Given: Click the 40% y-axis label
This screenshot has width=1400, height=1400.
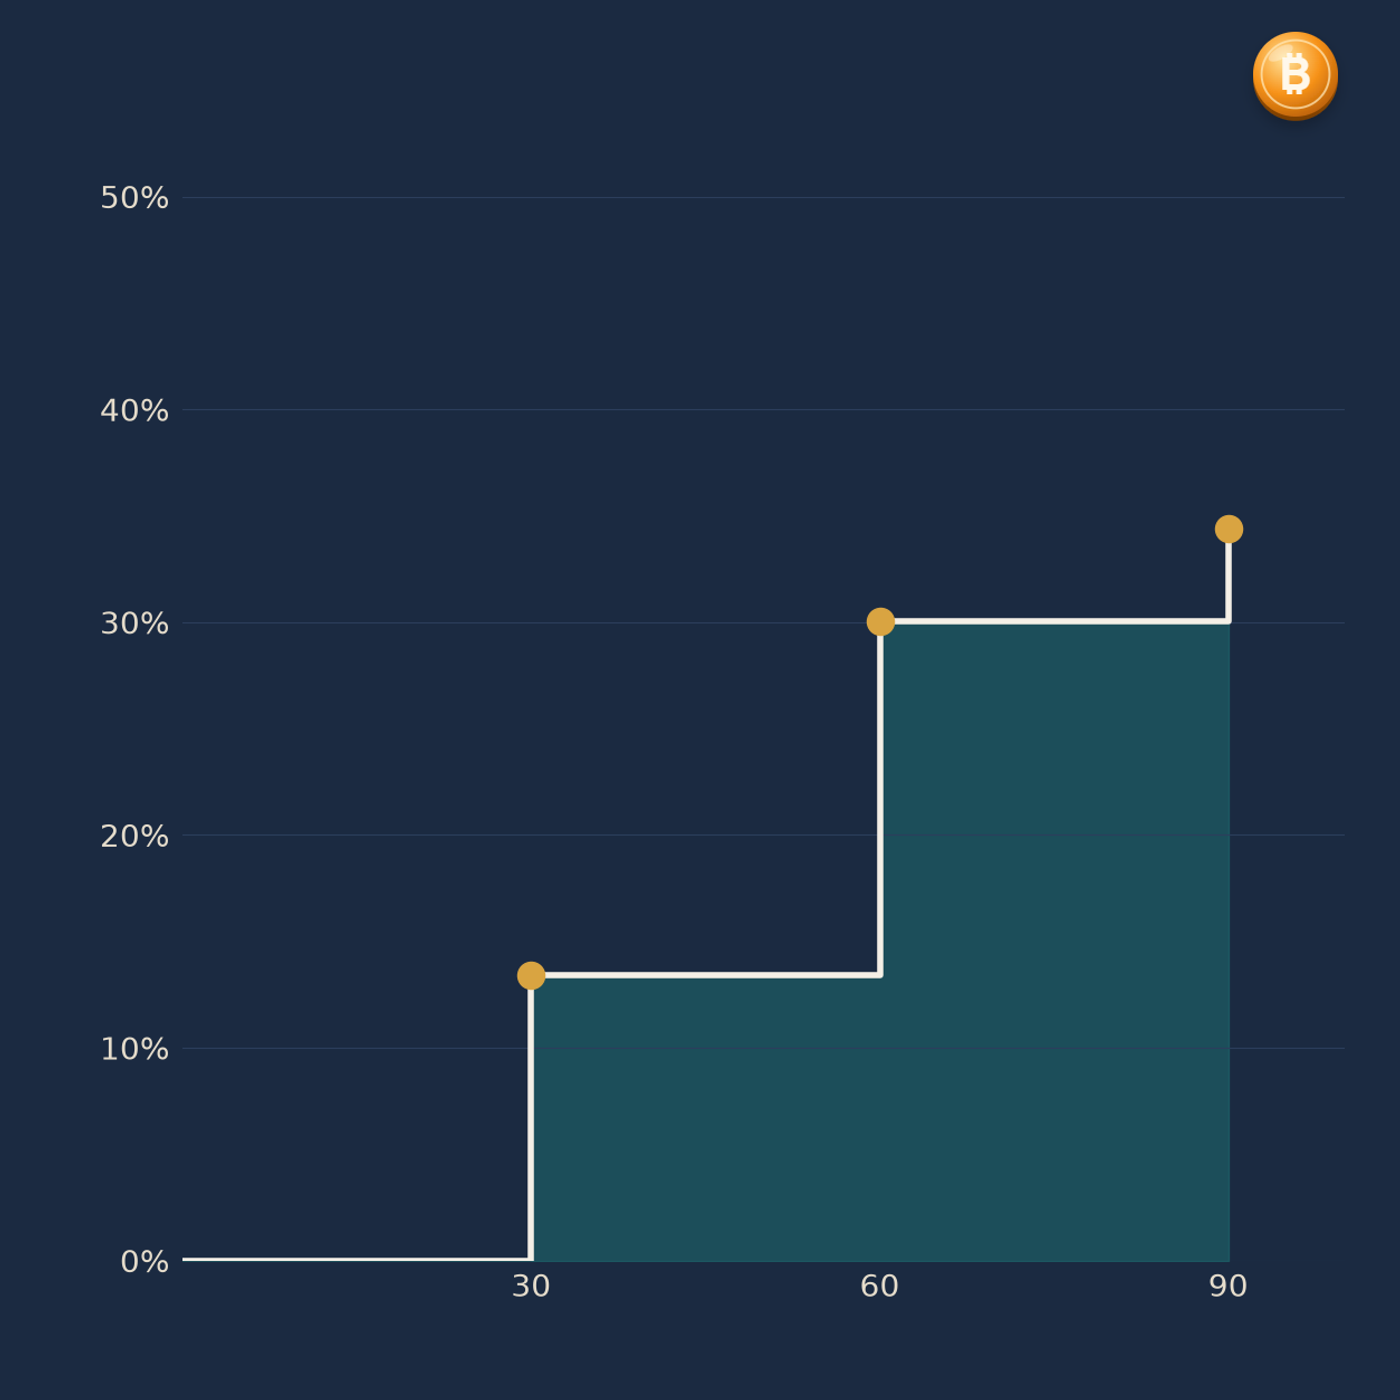Looking at the screenshot, I should [134, 410].
